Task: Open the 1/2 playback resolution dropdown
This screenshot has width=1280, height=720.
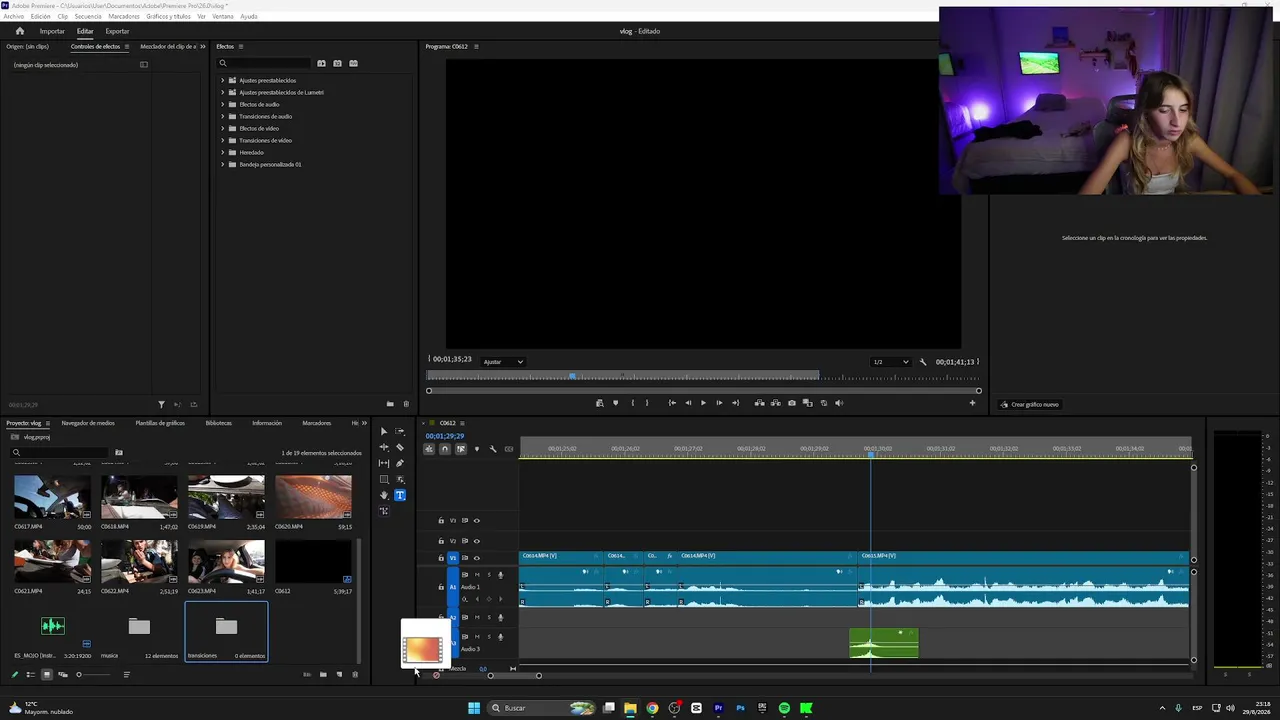Action: [890, 362]
